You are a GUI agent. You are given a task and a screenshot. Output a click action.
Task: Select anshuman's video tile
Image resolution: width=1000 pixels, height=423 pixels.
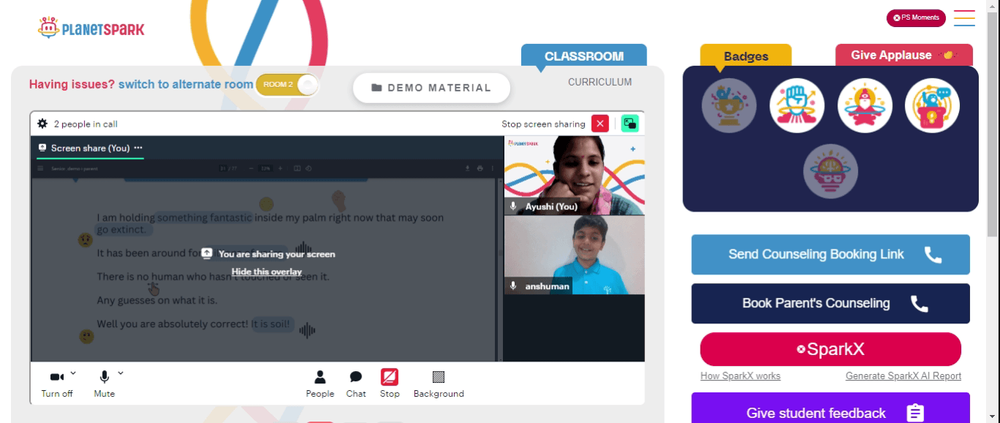pyautogui.click(x=574, y=255)
